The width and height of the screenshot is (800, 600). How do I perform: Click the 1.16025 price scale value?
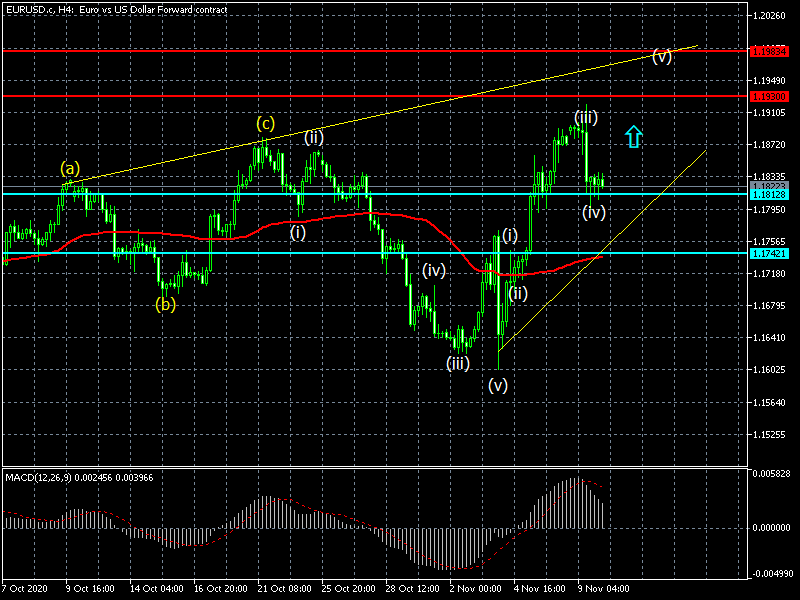click(x=769, y=369)
